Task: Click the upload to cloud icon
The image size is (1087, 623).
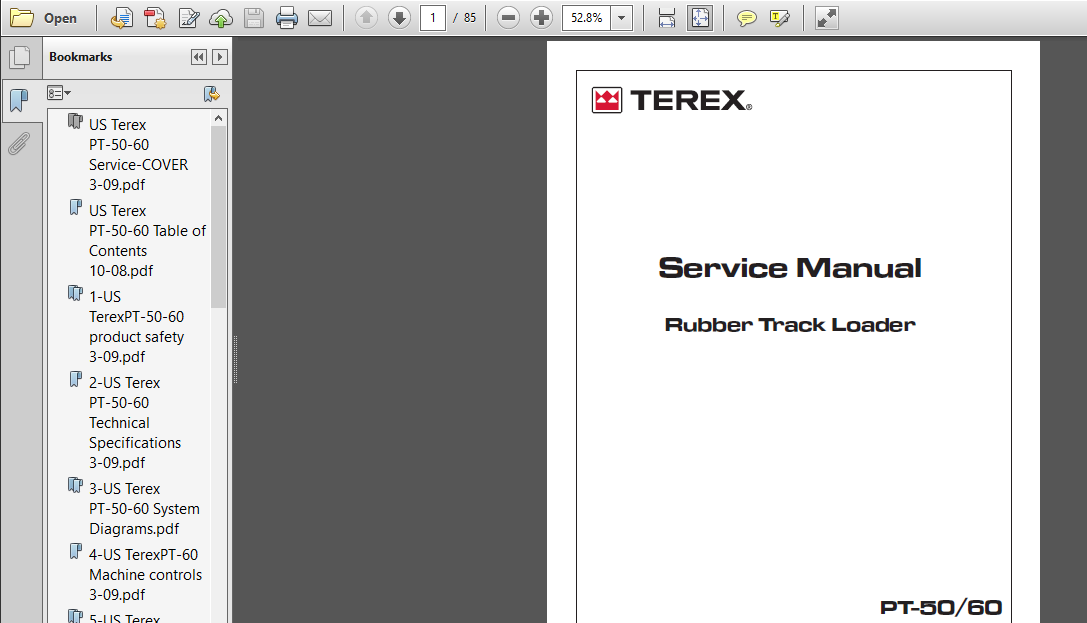Action: pyautogui.click(x=221, y=18)
